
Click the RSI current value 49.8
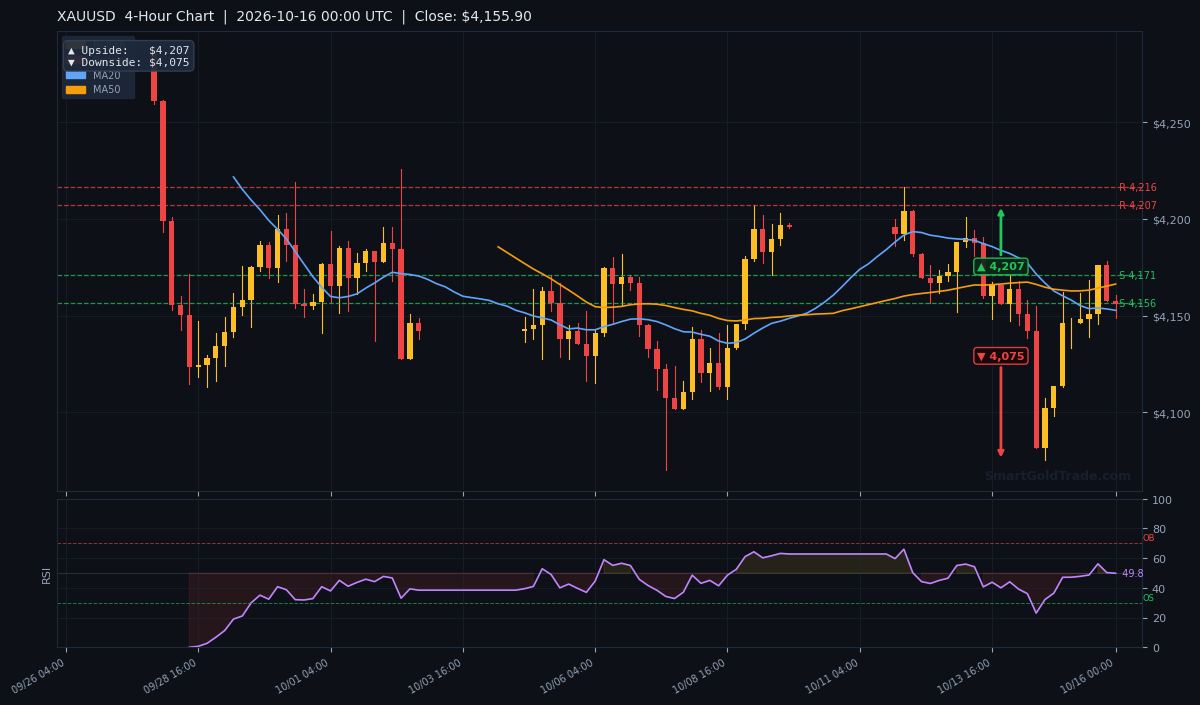(x=1133, y=574)
